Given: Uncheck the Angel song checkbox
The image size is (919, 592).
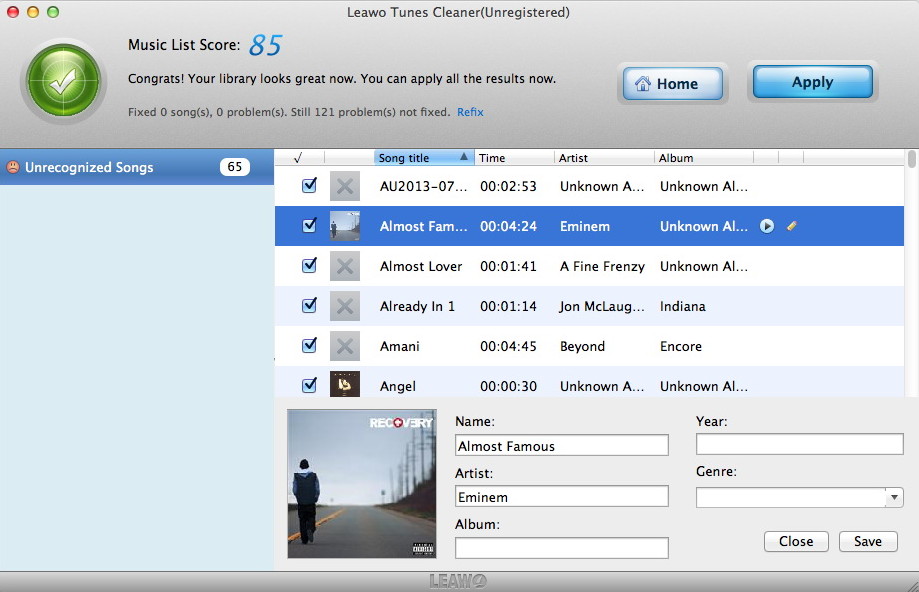Looking at the screenshot, I should pos(309,385).
